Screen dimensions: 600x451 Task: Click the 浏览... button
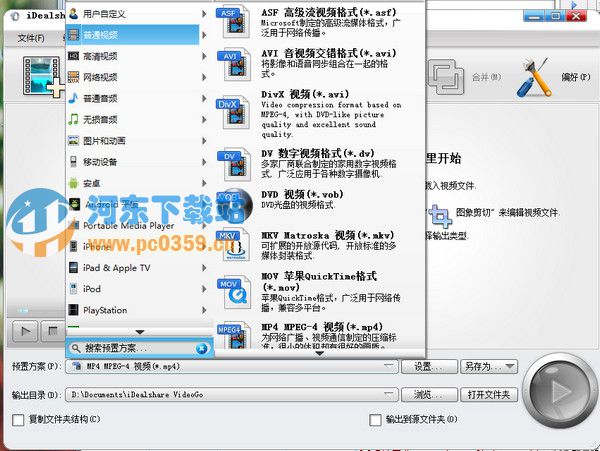pos(429,394)
